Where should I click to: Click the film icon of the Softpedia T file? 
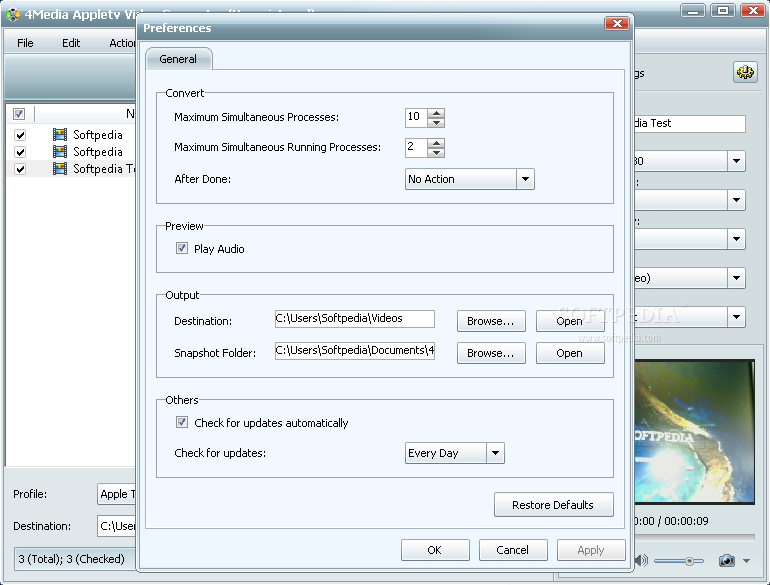pos(60,168)
